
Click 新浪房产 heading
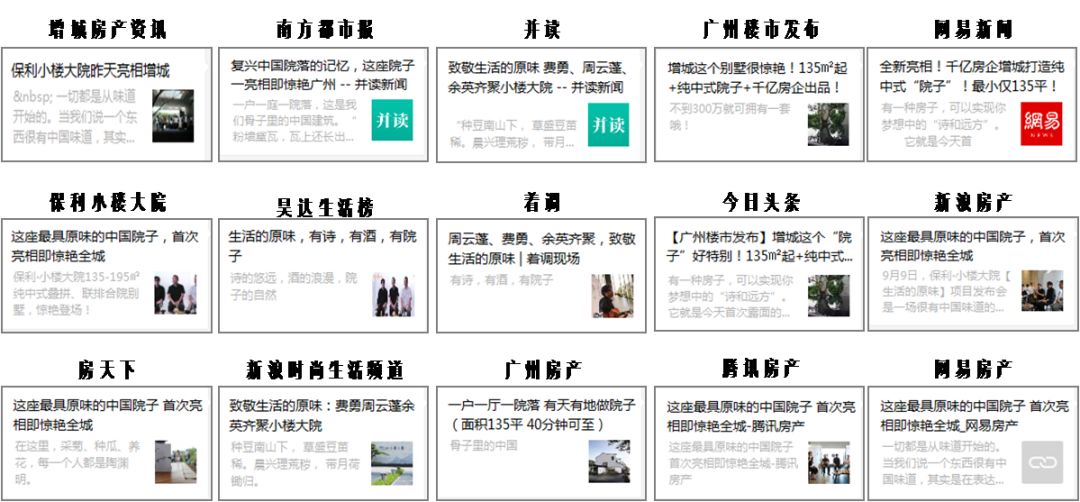click(x=973, y=202)
